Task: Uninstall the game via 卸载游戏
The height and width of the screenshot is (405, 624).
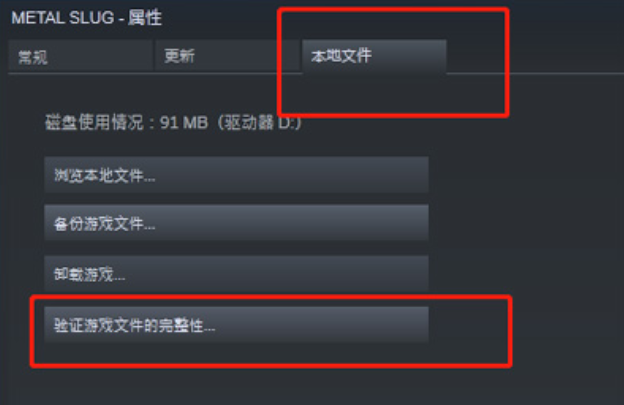Action: click(236, 274)
